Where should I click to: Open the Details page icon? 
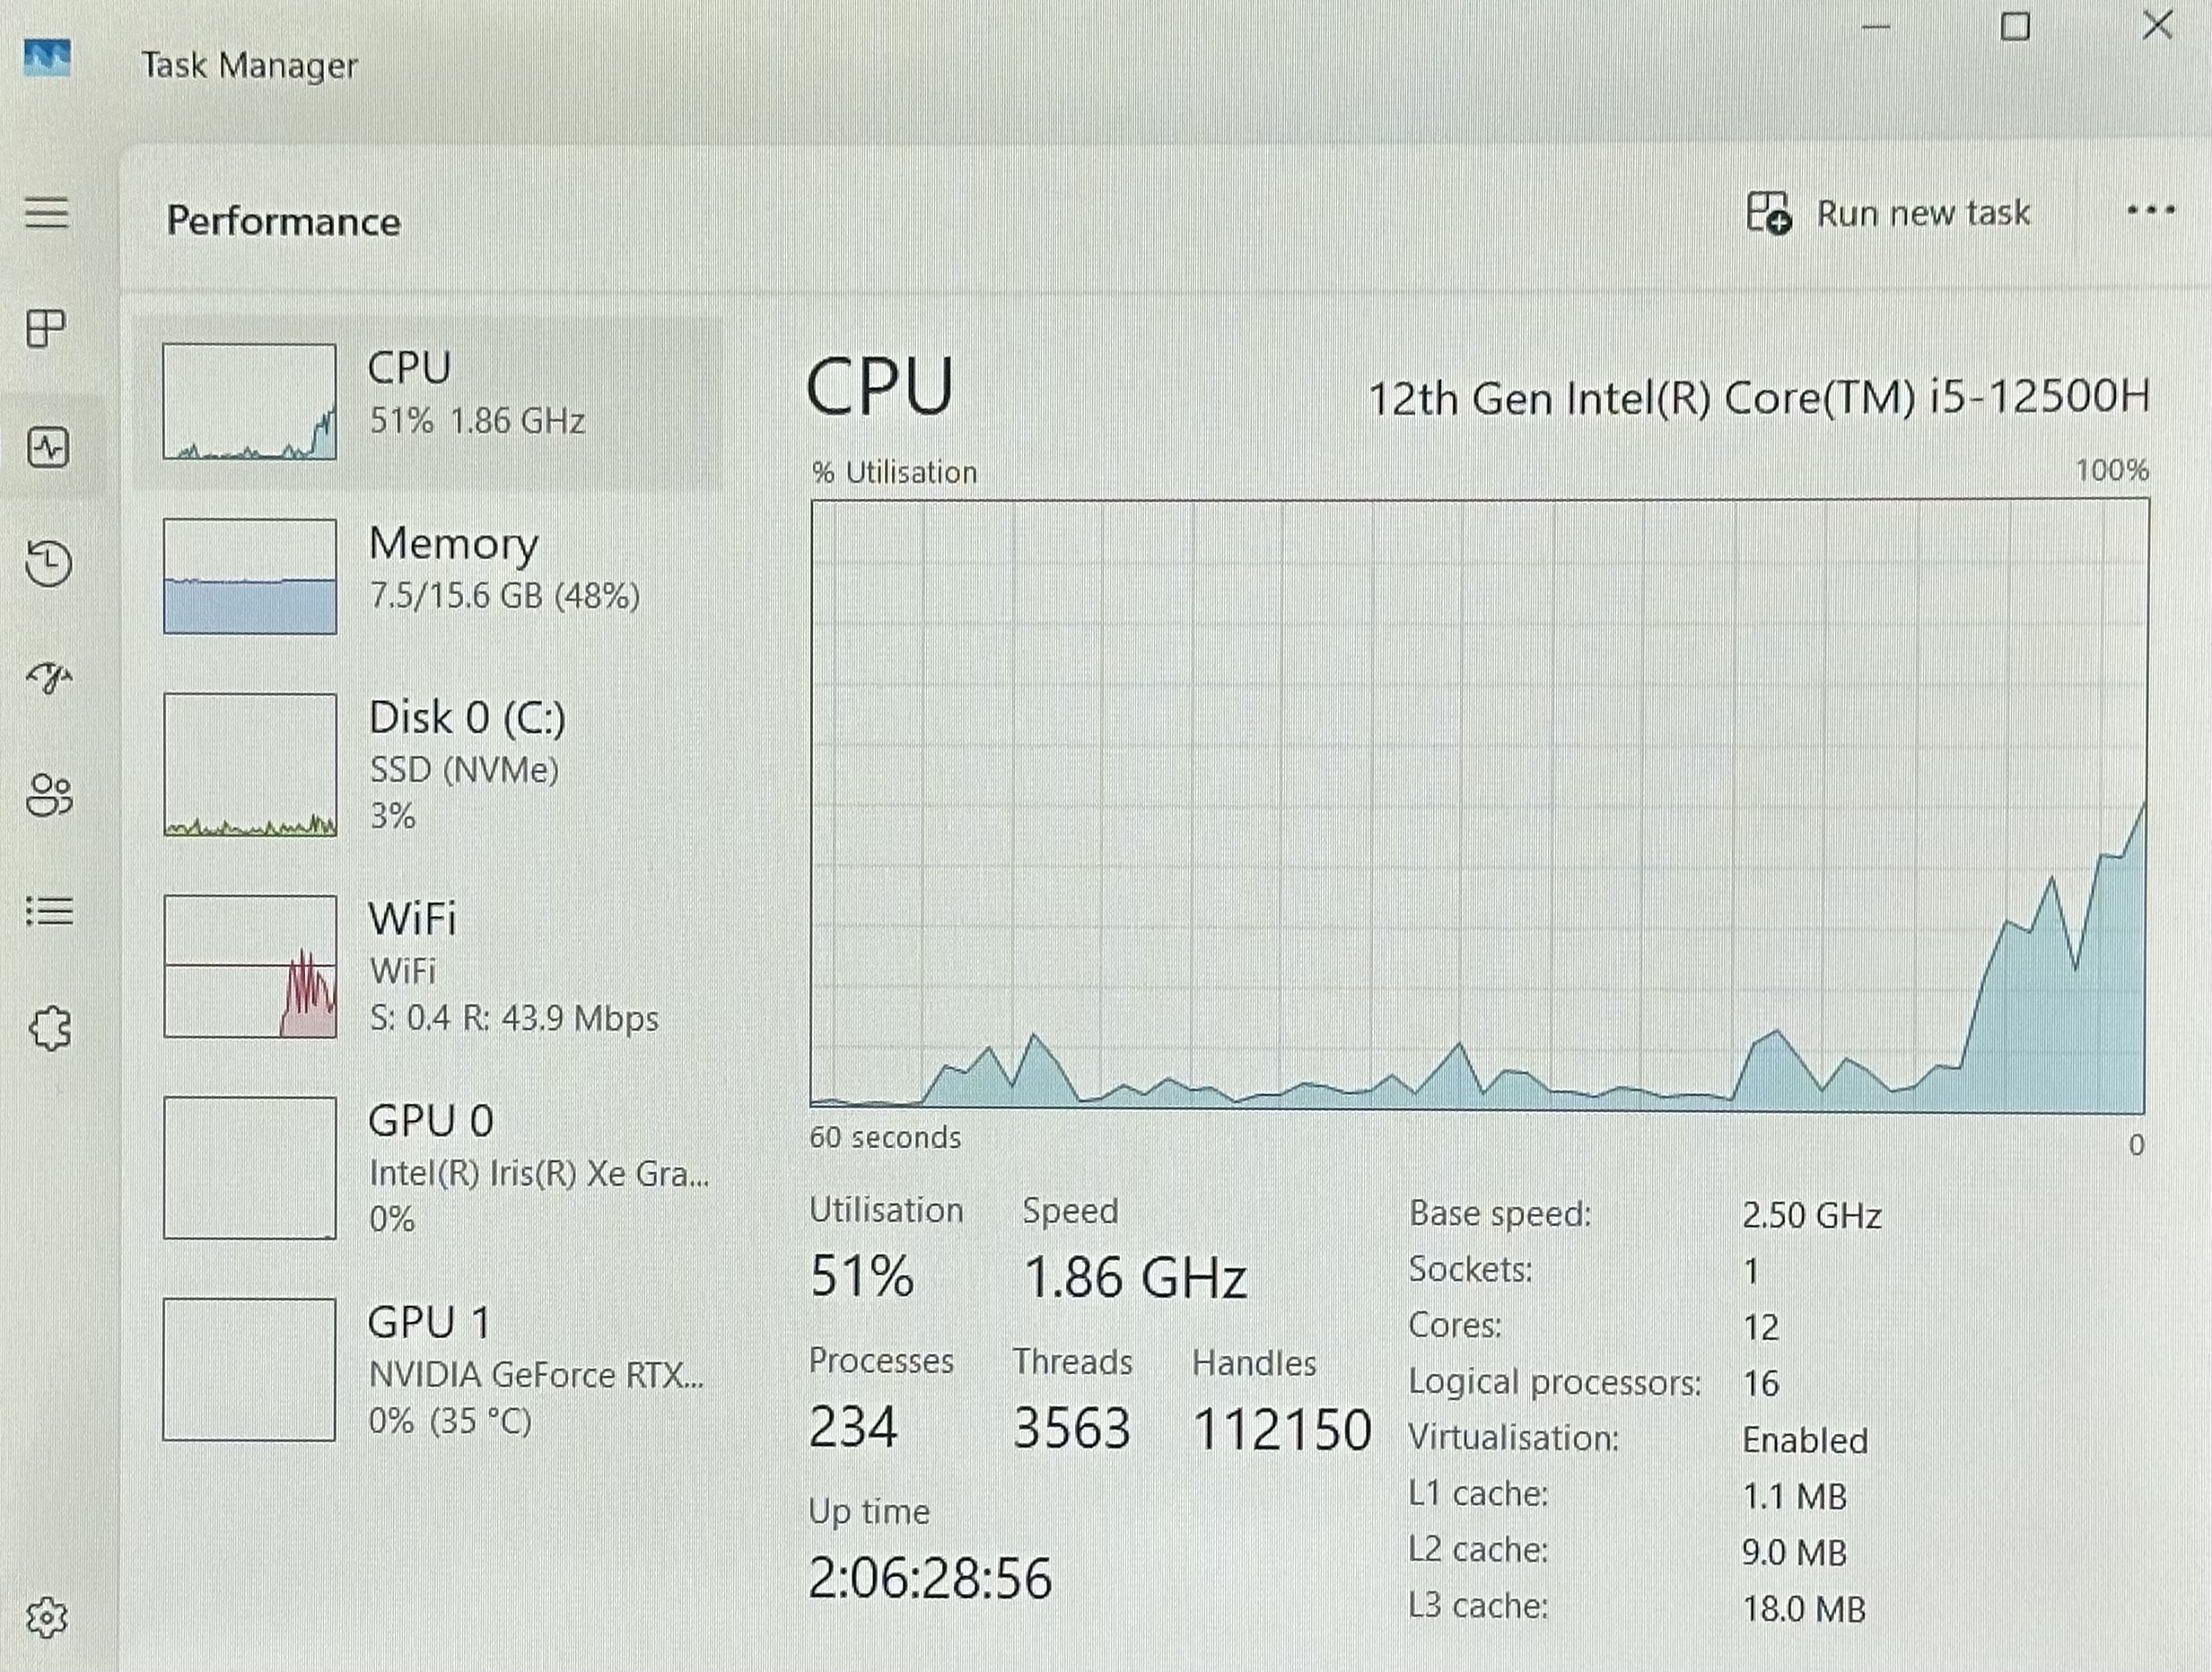[49, 911]
